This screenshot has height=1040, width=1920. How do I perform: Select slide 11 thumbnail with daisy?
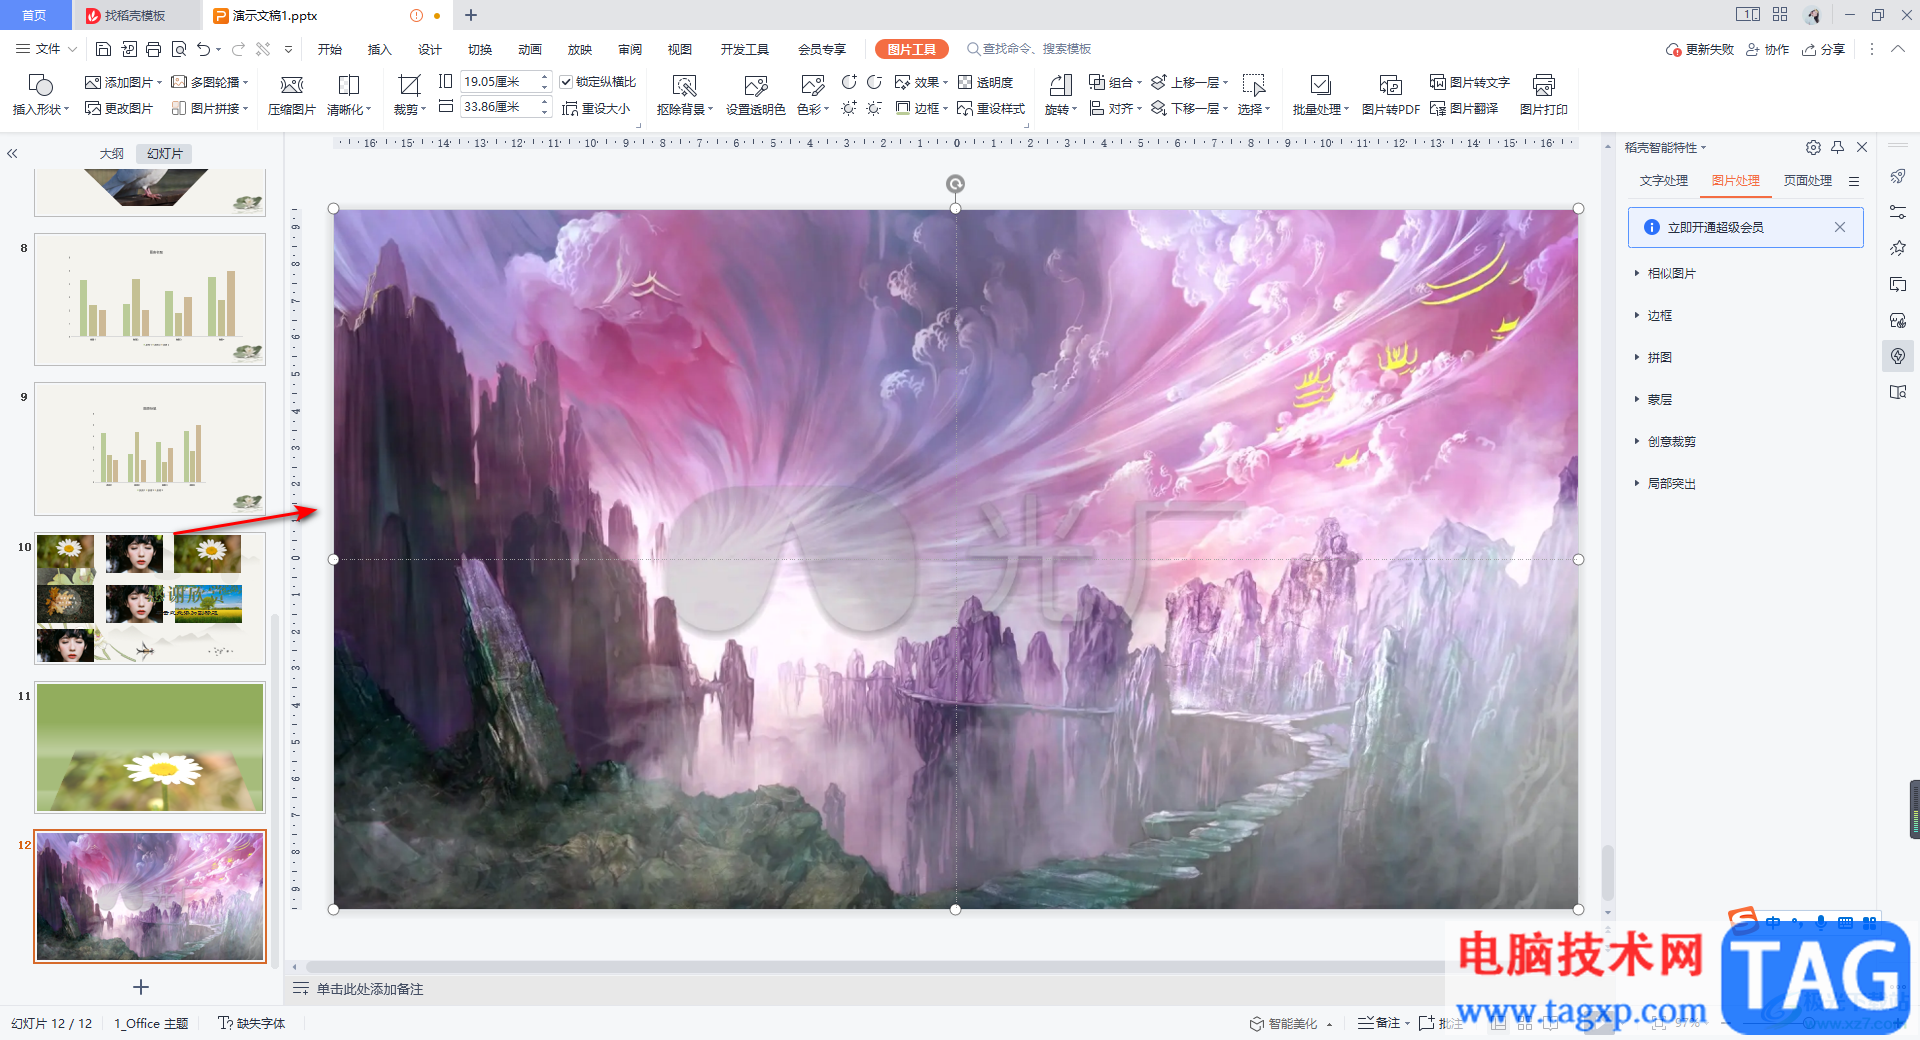[150, 747]
